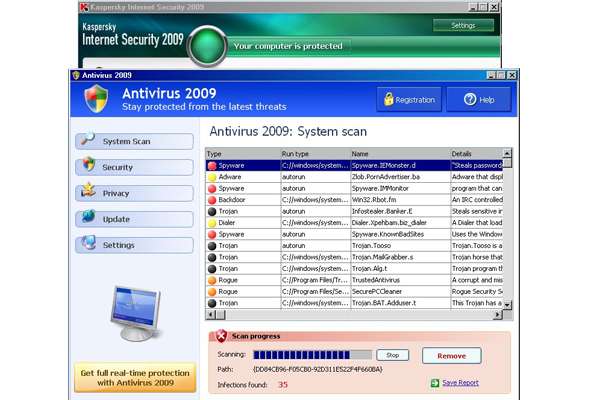Screen dimensions: 600x400
Task: Click the shield icon beside Security
Action: click(x=88, y=164)
